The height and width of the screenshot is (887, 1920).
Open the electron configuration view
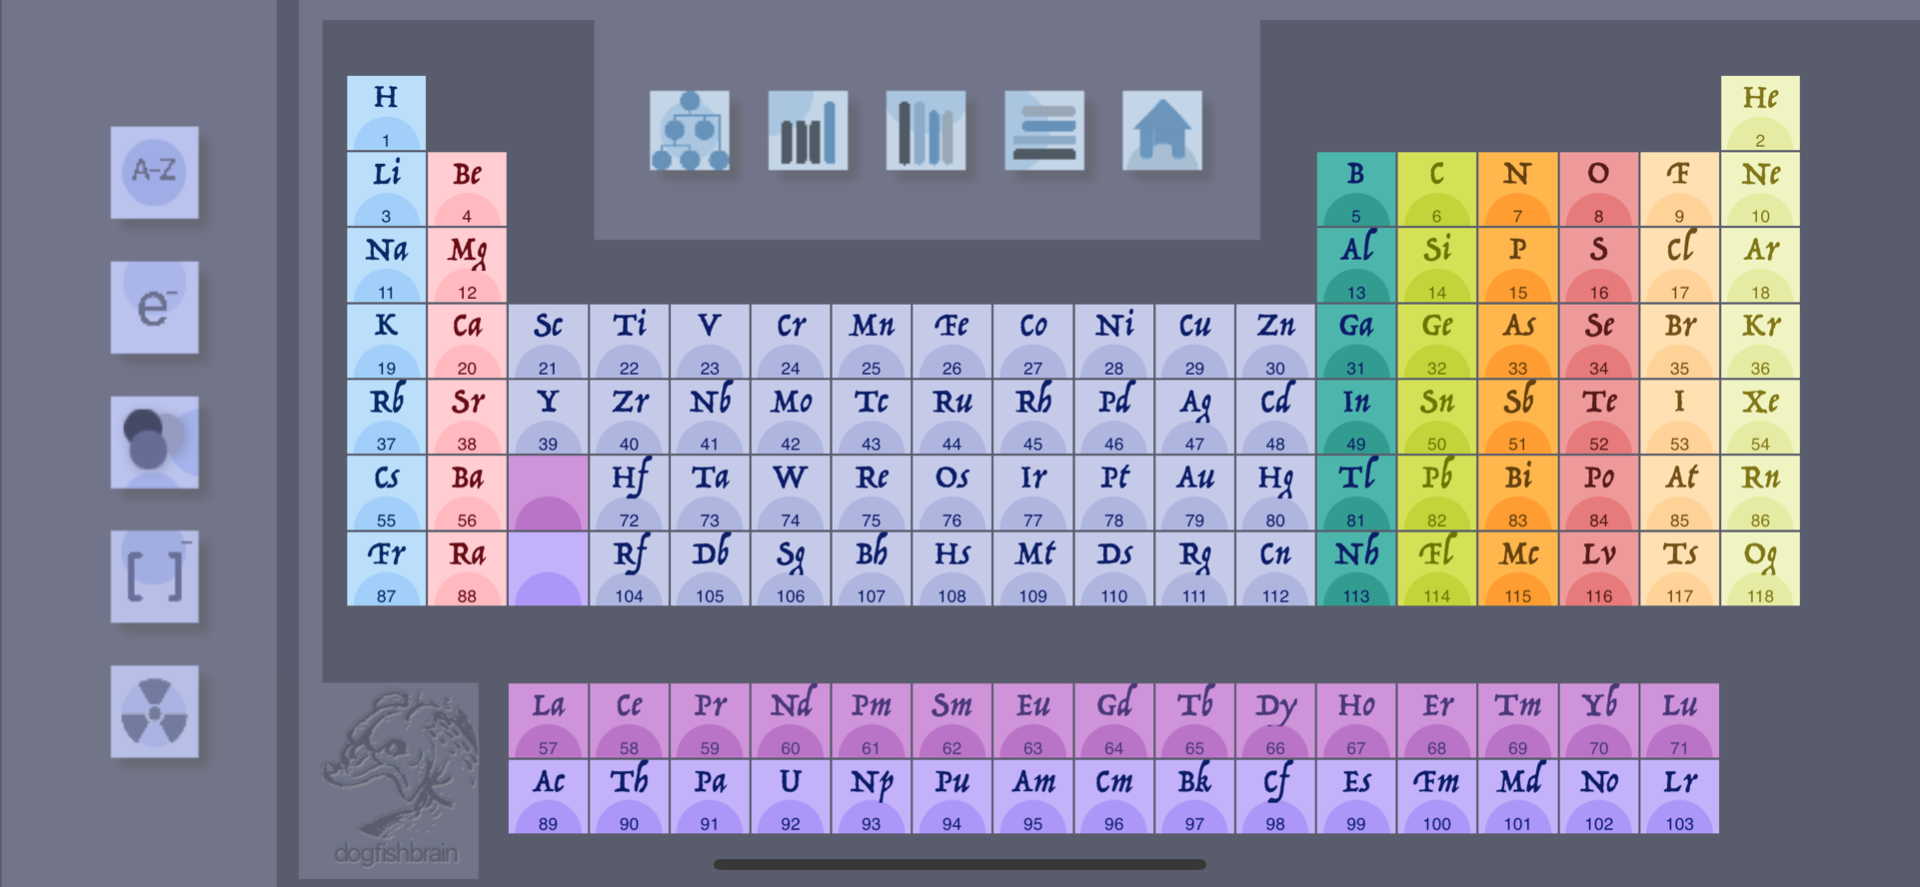pyautogui.click(x=154, y=307)
